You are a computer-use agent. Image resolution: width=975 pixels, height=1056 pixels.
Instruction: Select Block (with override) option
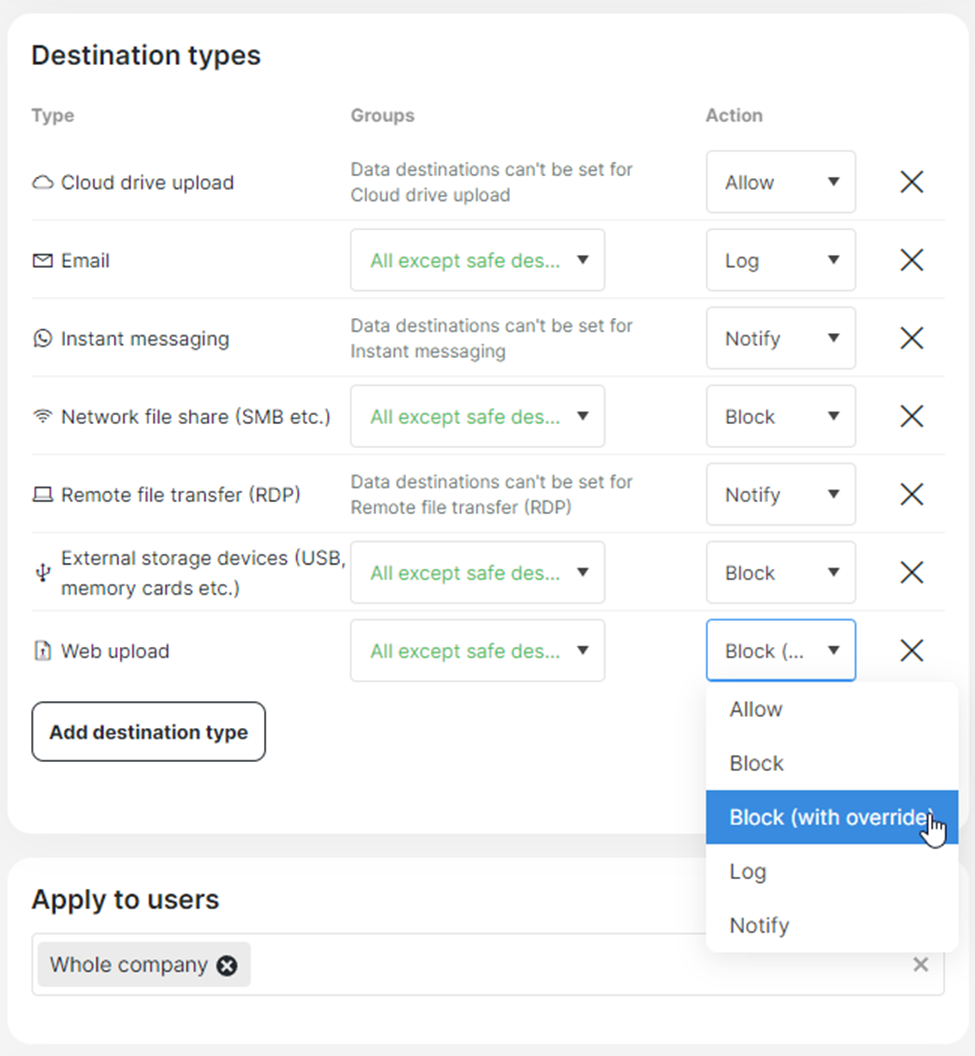[x=832, y=817]
